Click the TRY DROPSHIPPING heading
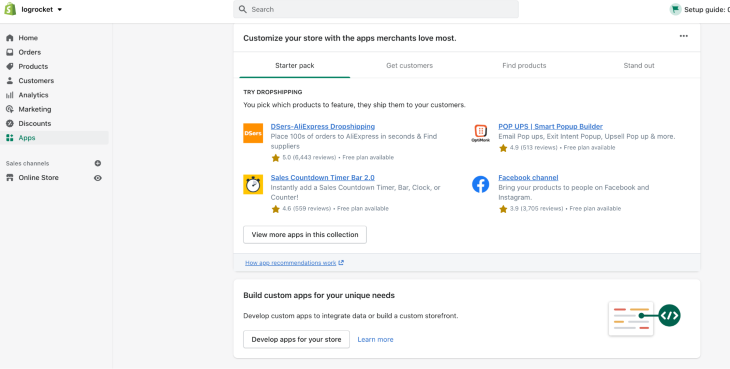Image resolution: width=730 pixels, height=369 pixels. pyautogui.click(x=273, y=92)
